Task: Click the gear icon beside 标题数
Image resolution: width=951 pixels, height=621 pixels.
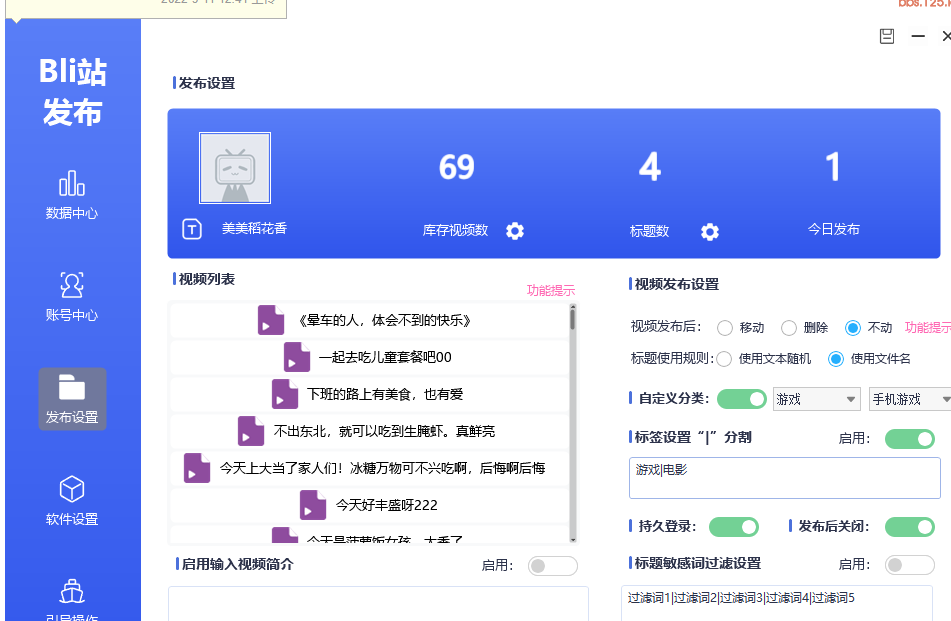Action: point(710,232)
